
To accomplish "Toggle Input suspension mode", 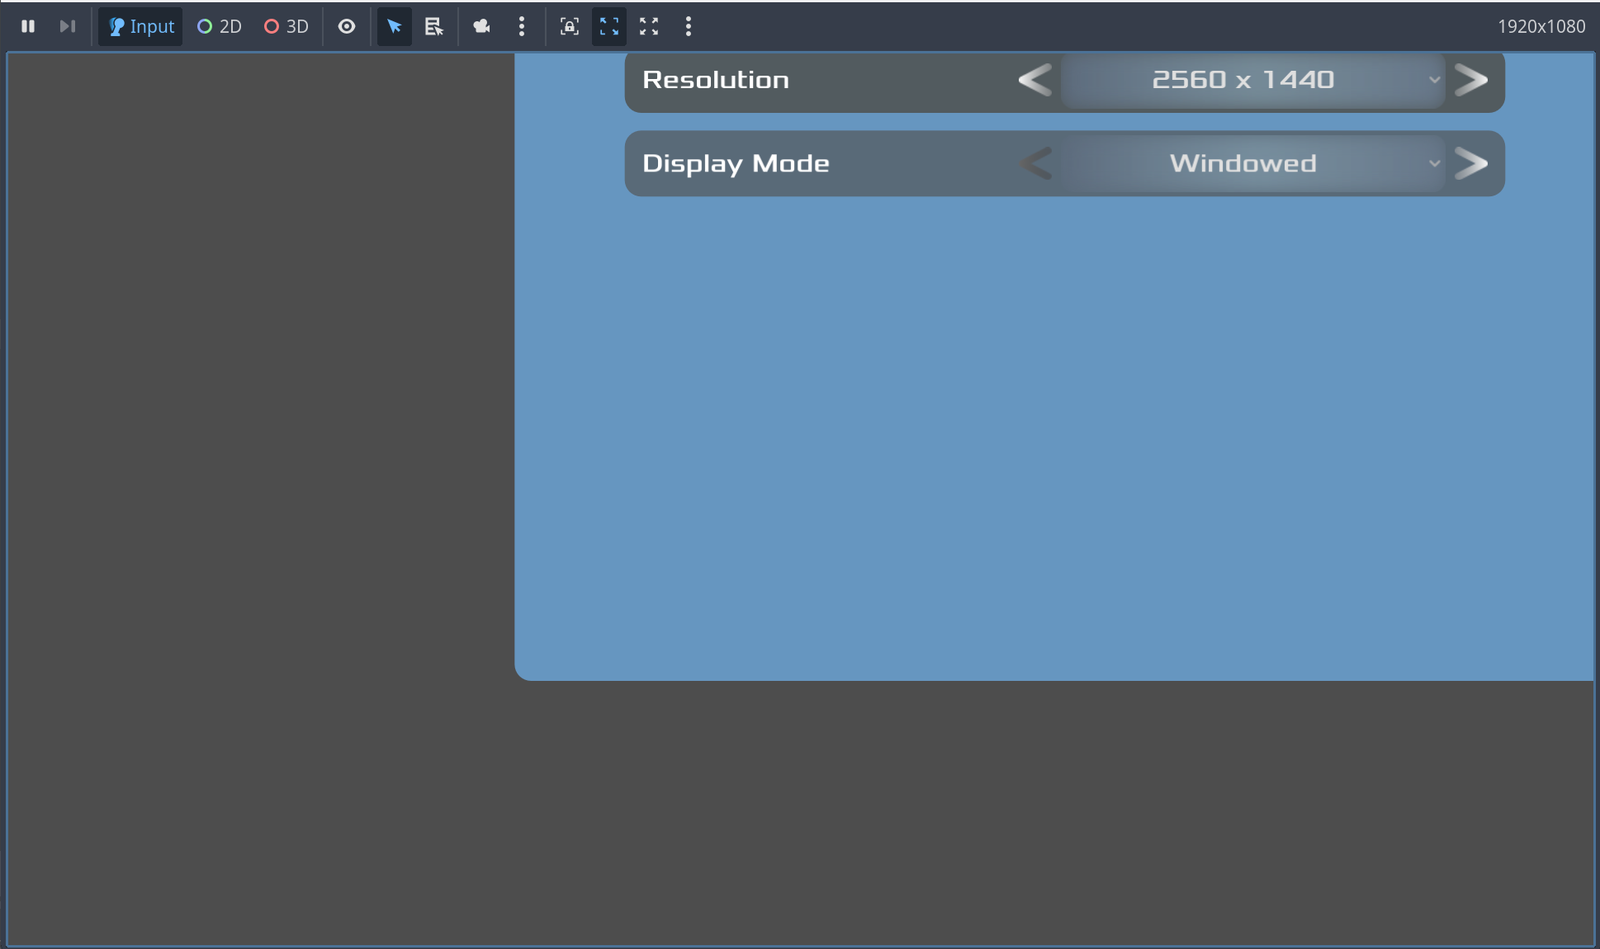I will tap(140, 27).
